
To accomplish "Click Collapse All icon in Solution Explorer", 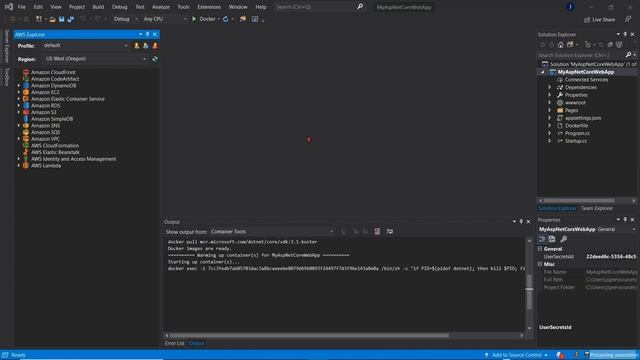I will 610,44.
